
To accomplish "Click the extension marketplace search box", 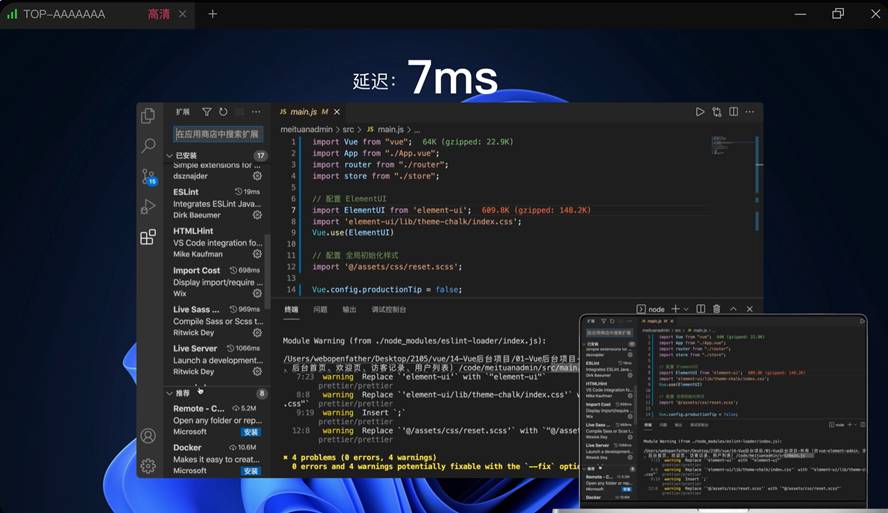I will (x=218, y=134).
